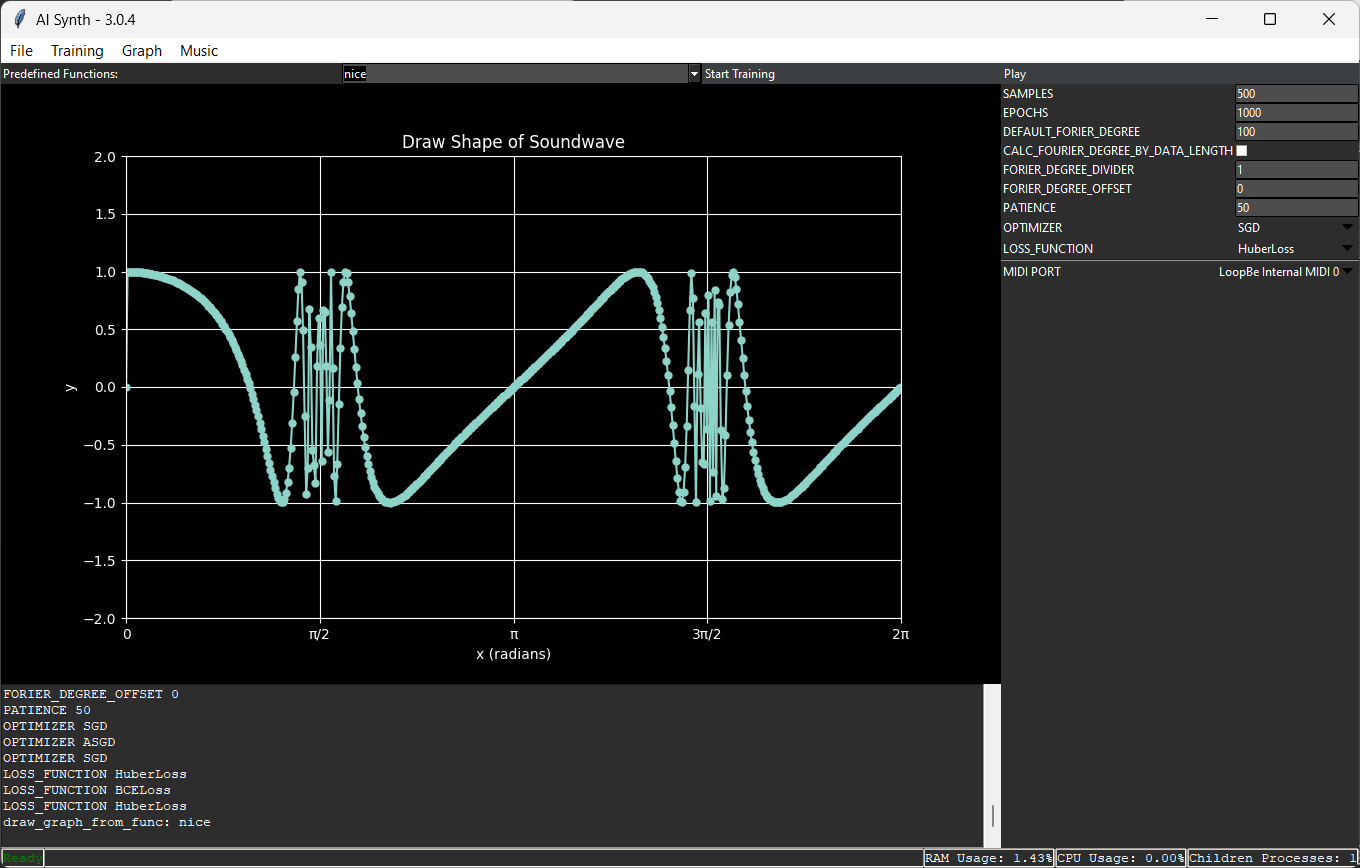
Task: Click the FORIER_DEGREE_OFFSET value field
Action: [x=1296, y=188]
